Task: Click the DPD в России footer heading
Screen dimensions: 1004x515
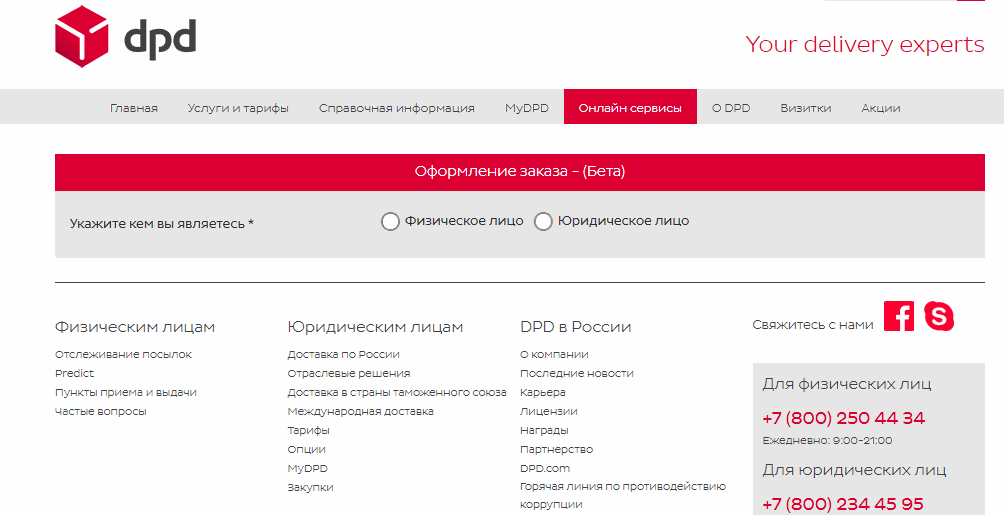Action: pos(576,327)
